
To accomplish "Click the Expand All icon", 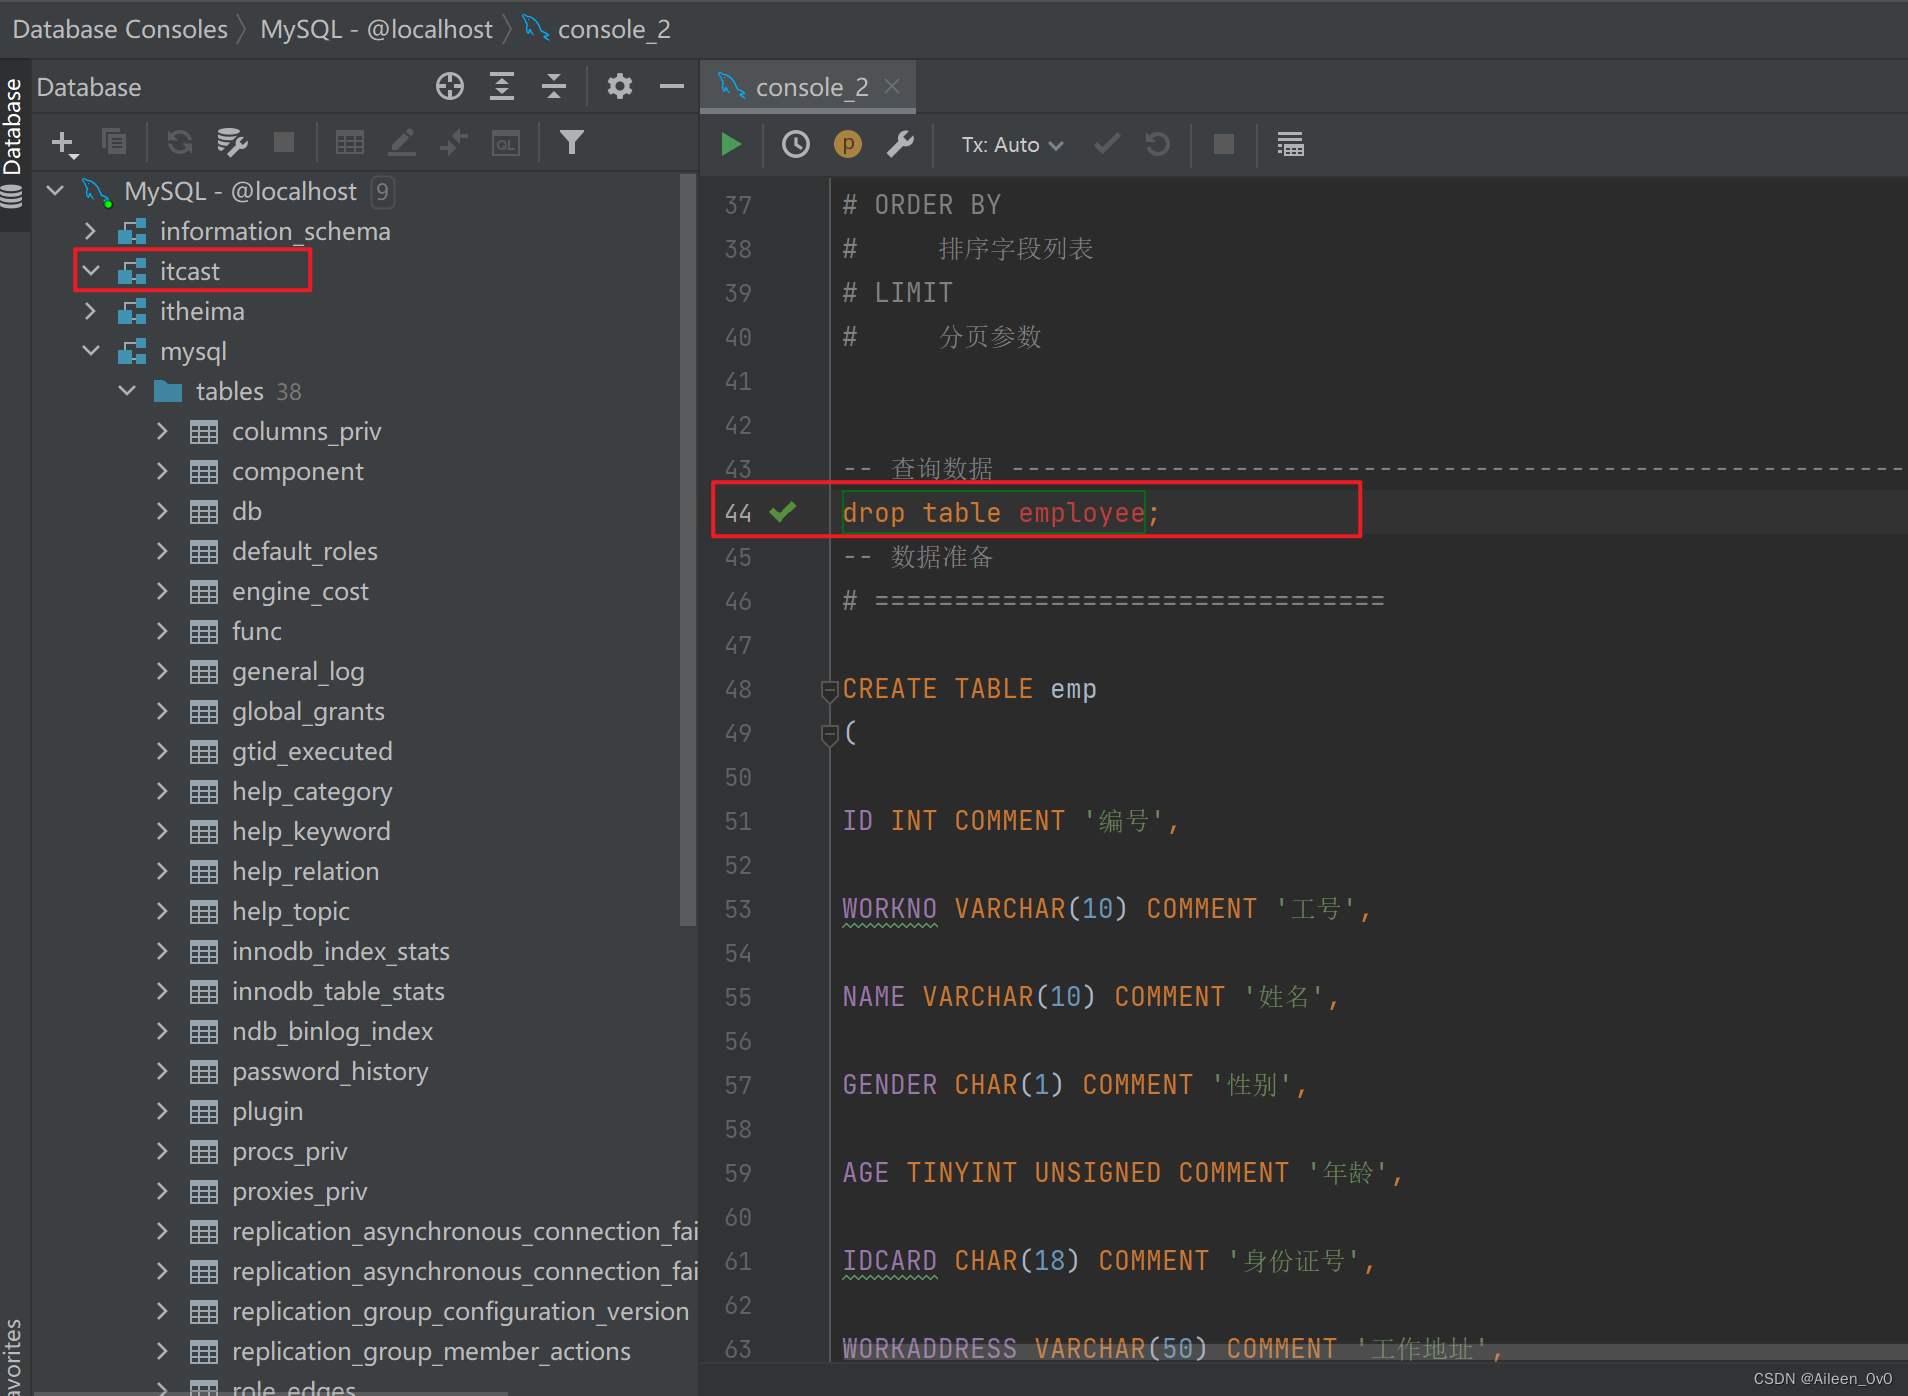I will point(502,87).
